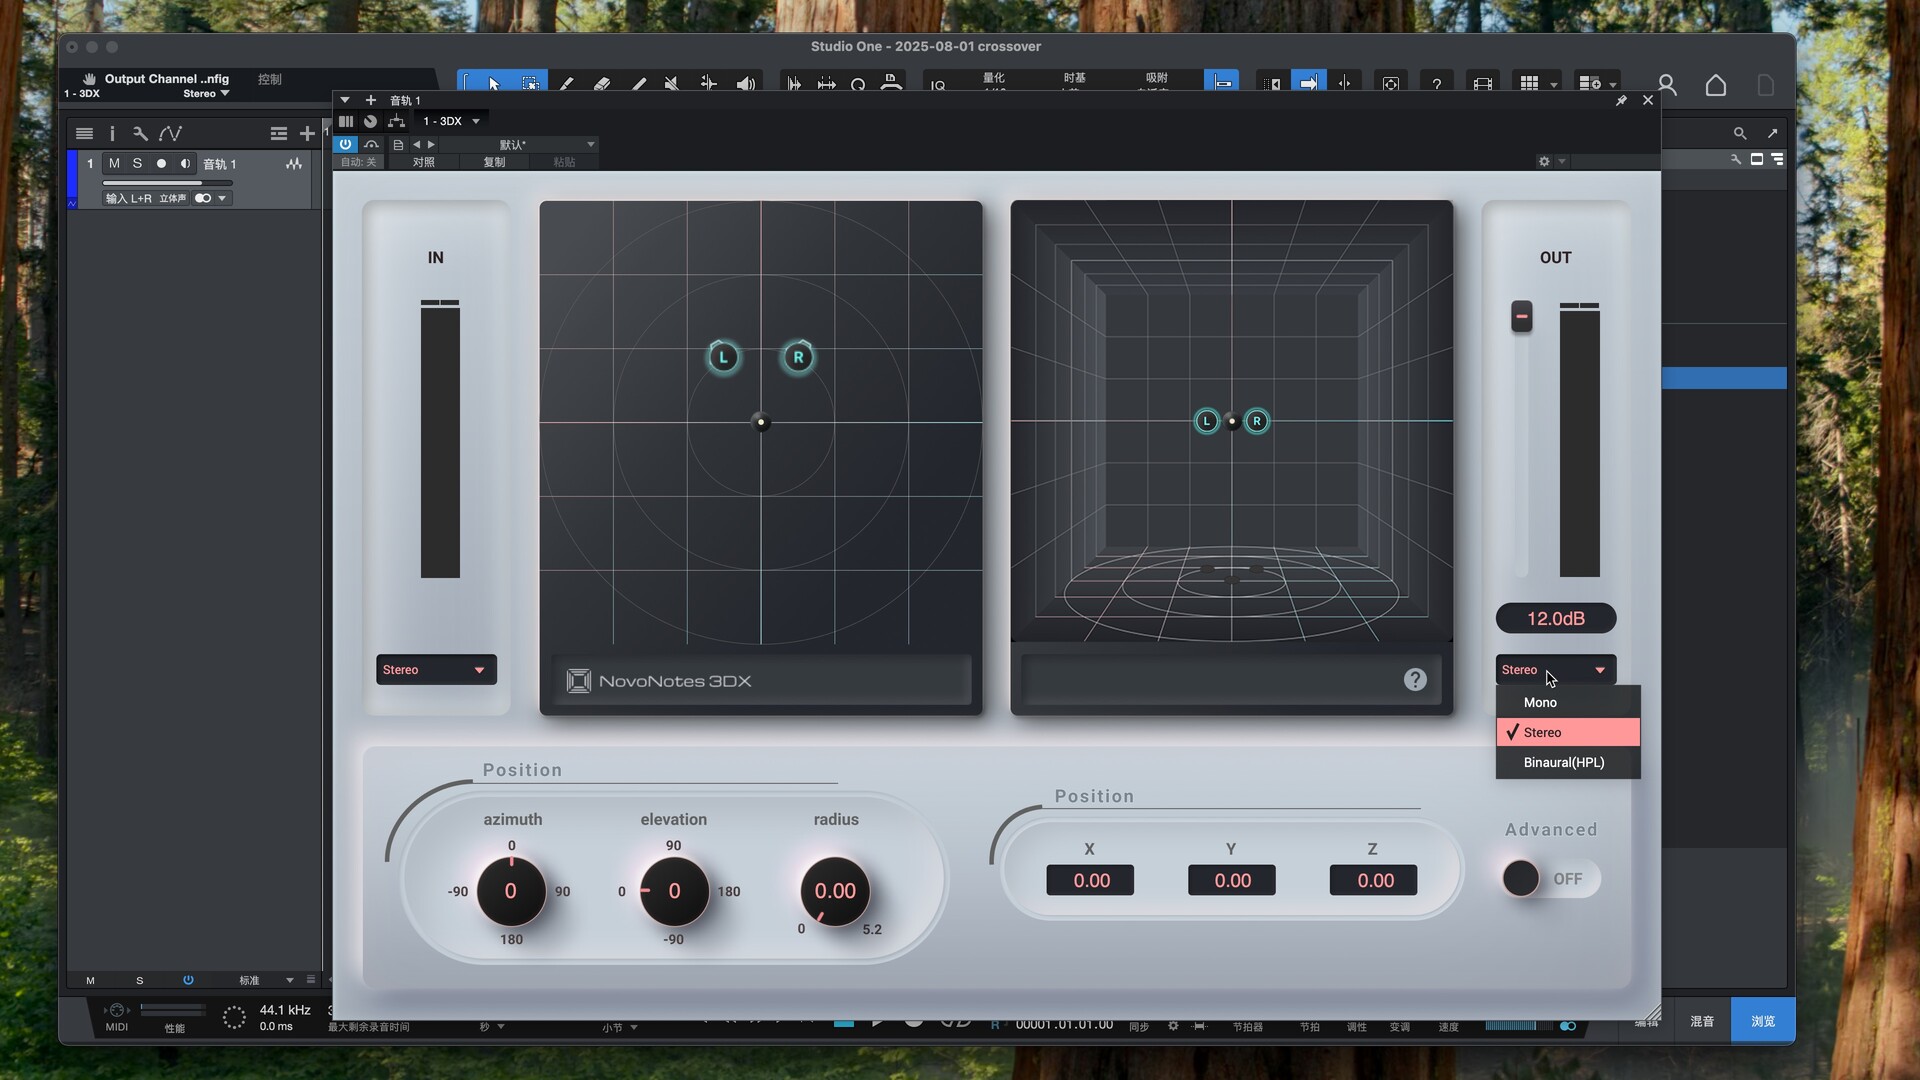Viewport: 1920px width, 1080px height.
Task: Click the radius knob
Action: [835, 891]
